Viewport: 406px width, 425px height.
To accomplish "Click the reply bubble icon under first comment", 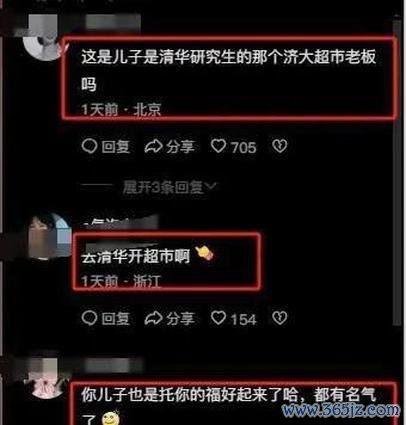I will click(x=89, y=146).
